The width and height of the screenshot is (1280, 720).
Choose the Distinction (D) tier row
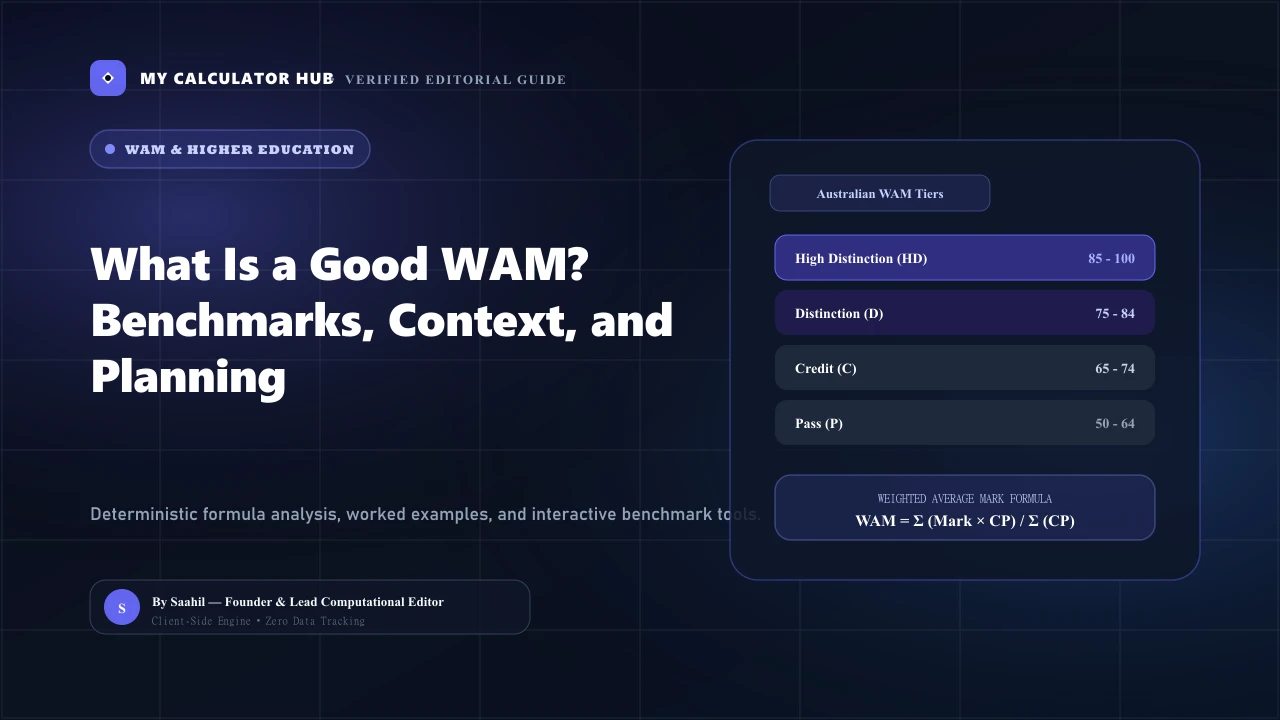click(965, 313)
